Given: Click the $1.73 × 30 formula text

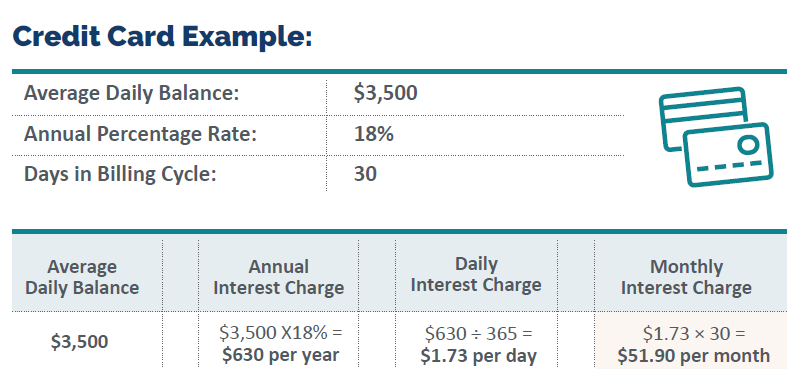Looking at the screenshot, I should (694, 334).
